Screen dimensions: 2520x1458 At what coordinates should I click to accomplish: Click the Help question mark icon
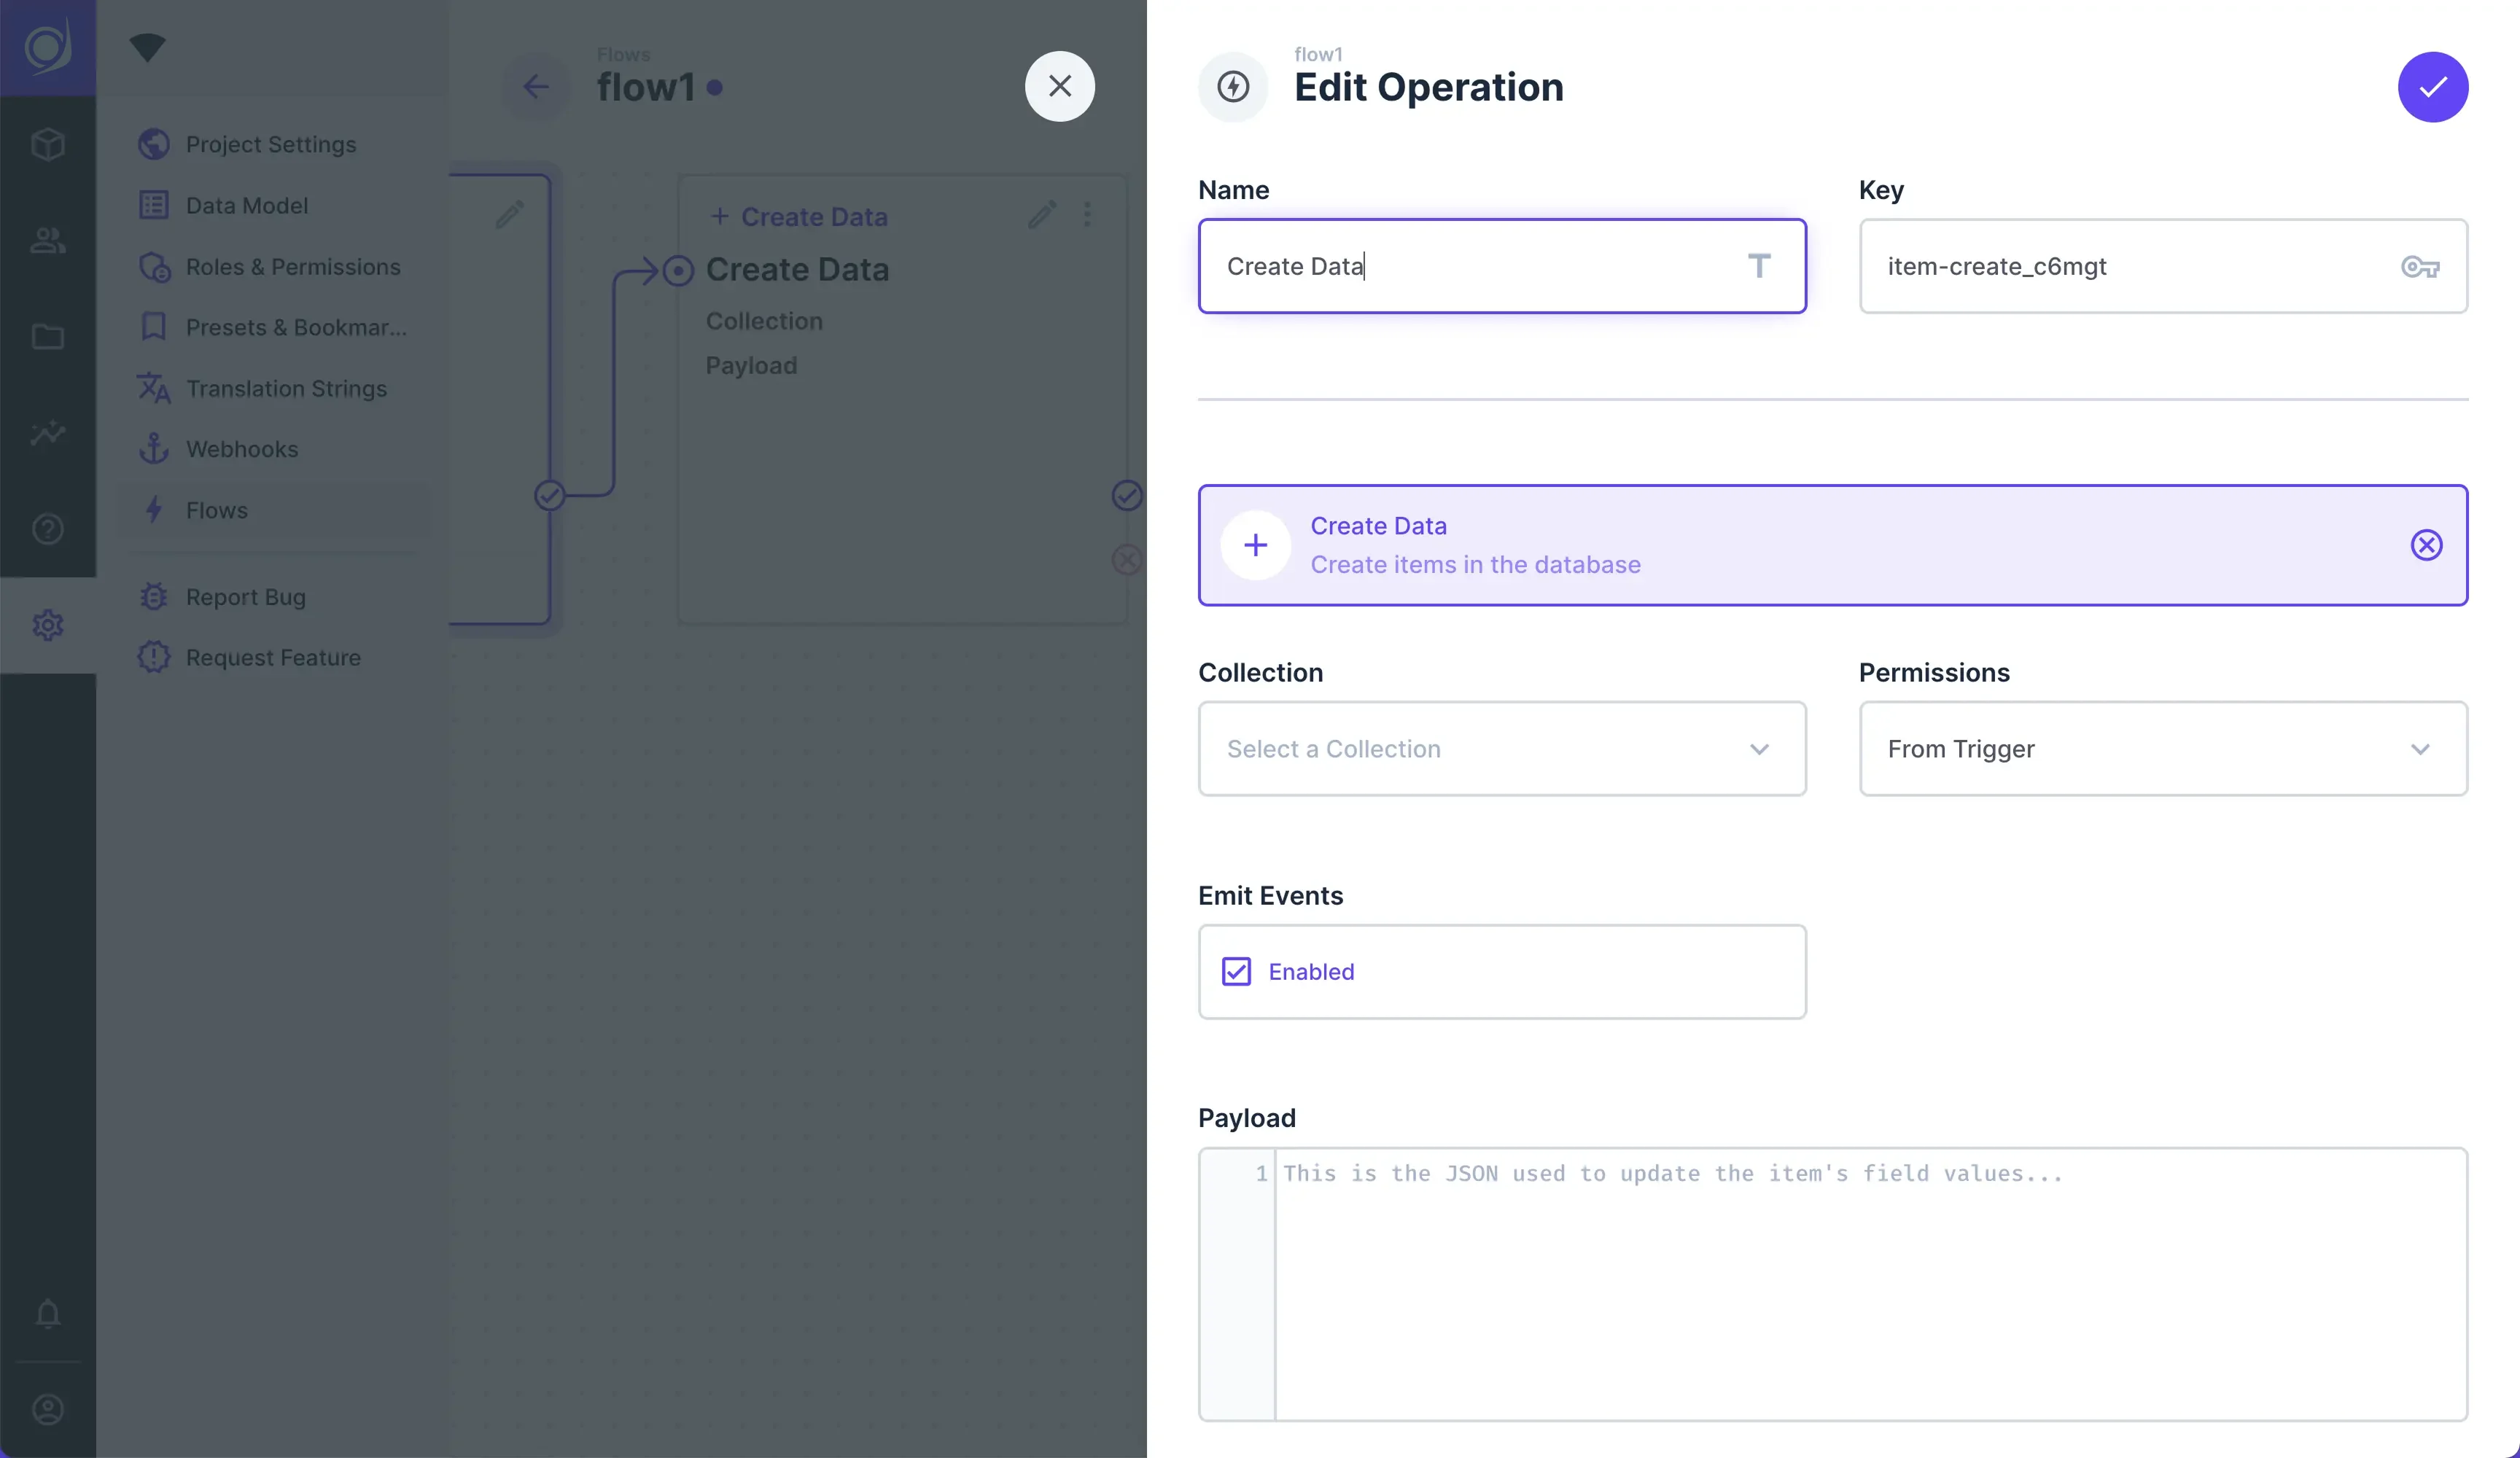(47, 529)
